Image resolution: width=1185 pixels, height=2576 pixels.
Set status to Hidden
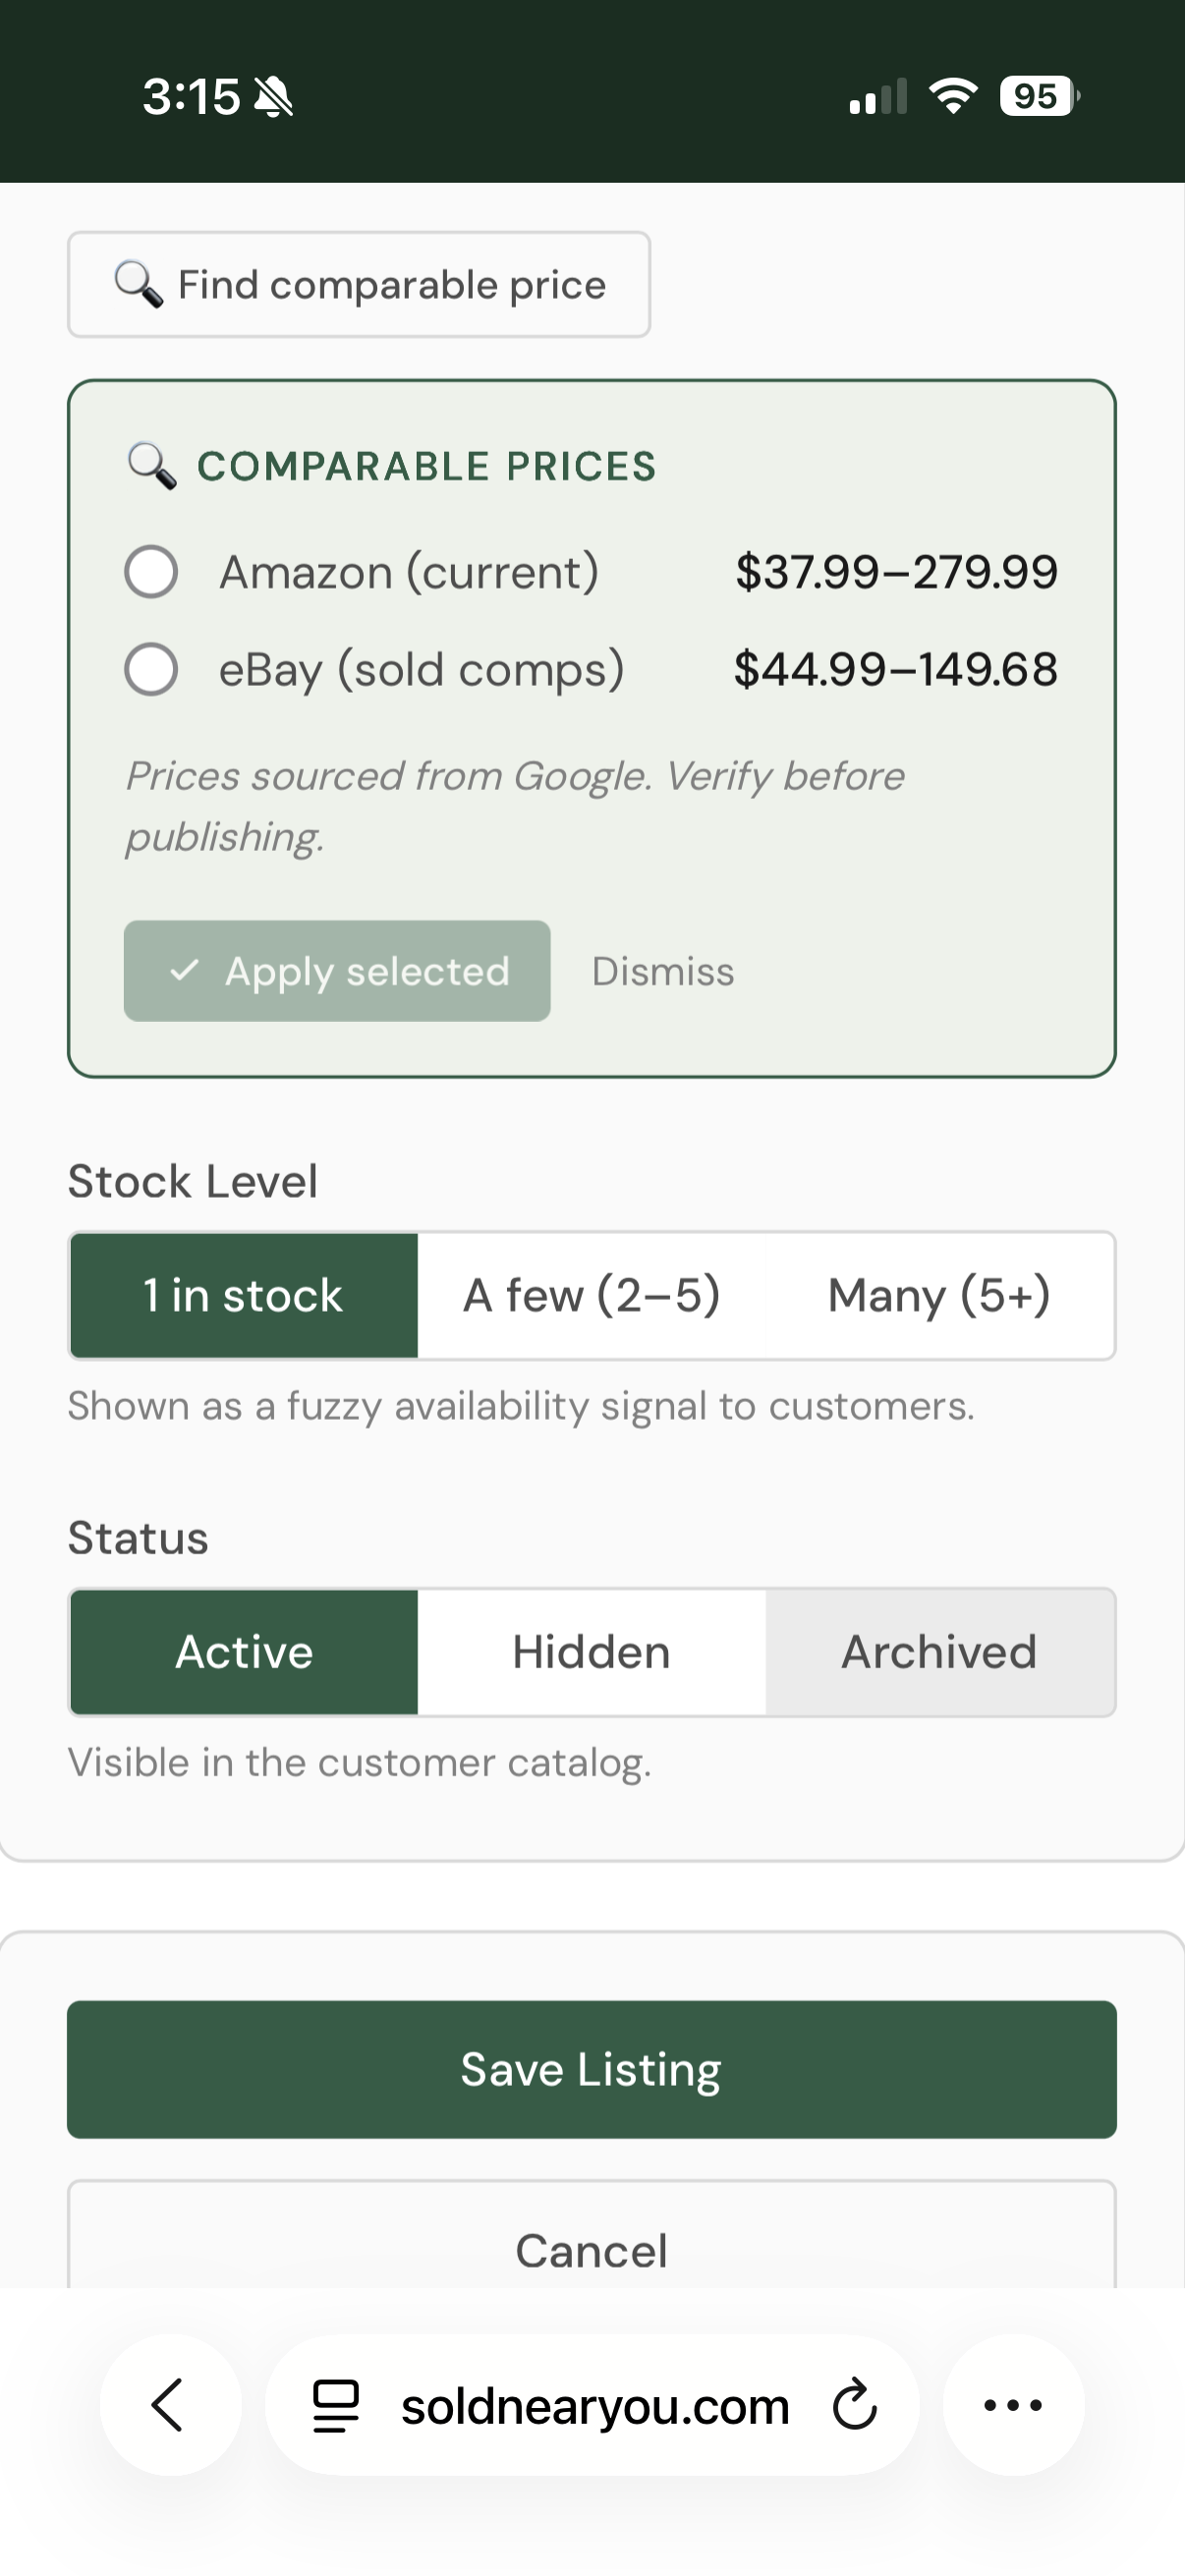(591, 1652)
